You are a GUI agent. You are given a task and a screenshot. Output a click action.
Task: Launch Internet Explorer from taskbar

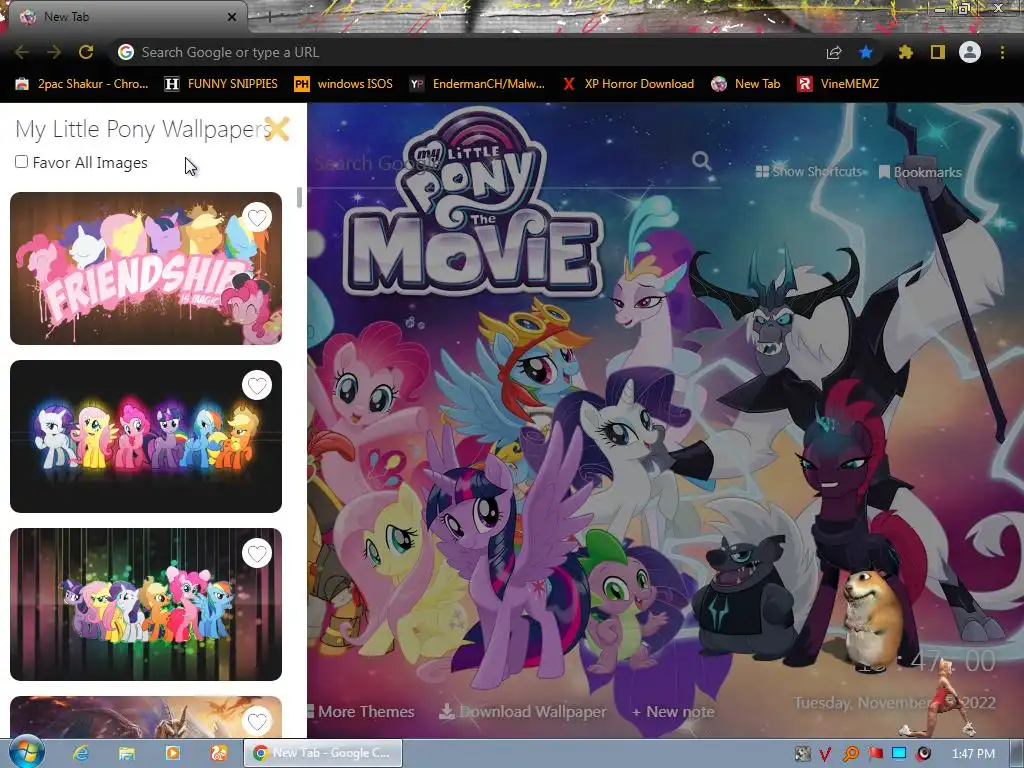pos(81,754)
